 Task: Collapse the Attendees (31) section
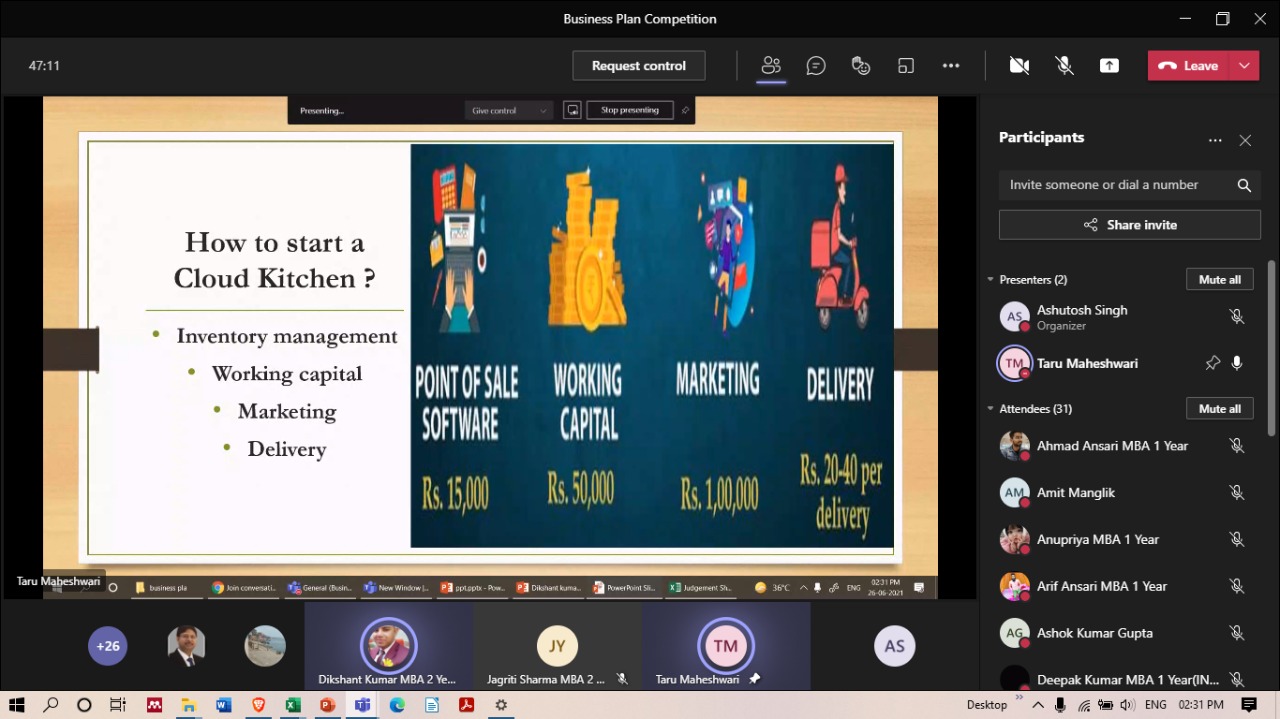tap(990, 409)
